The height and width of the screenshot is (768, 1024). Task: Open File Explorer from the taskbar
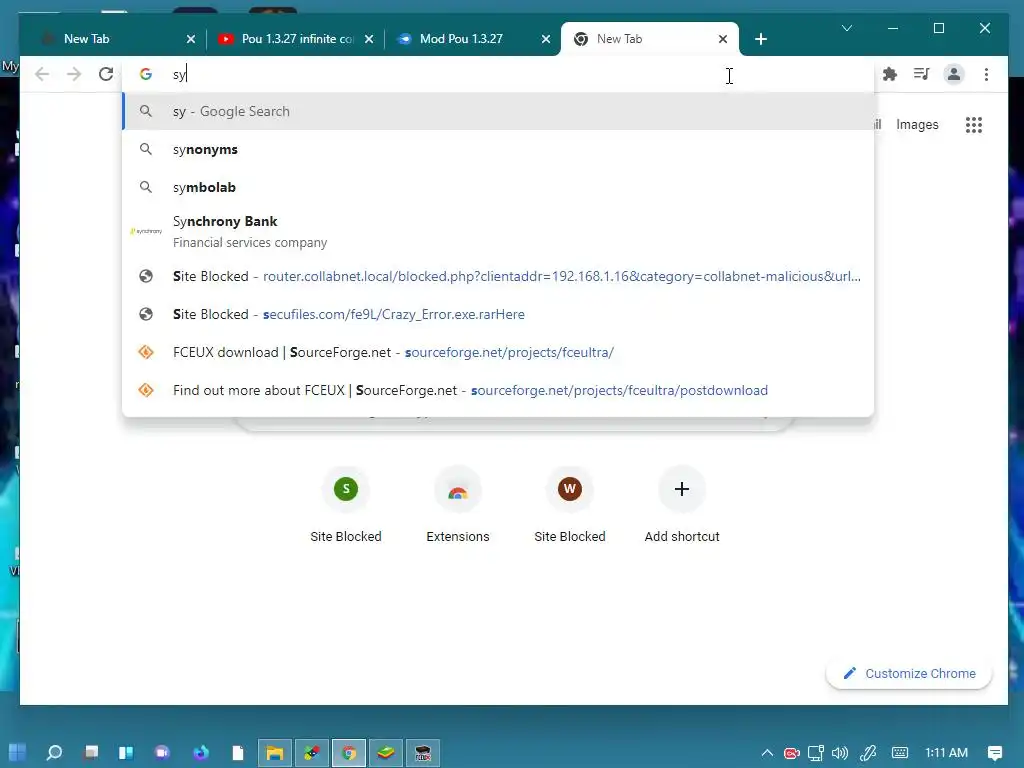click(274, 753)
